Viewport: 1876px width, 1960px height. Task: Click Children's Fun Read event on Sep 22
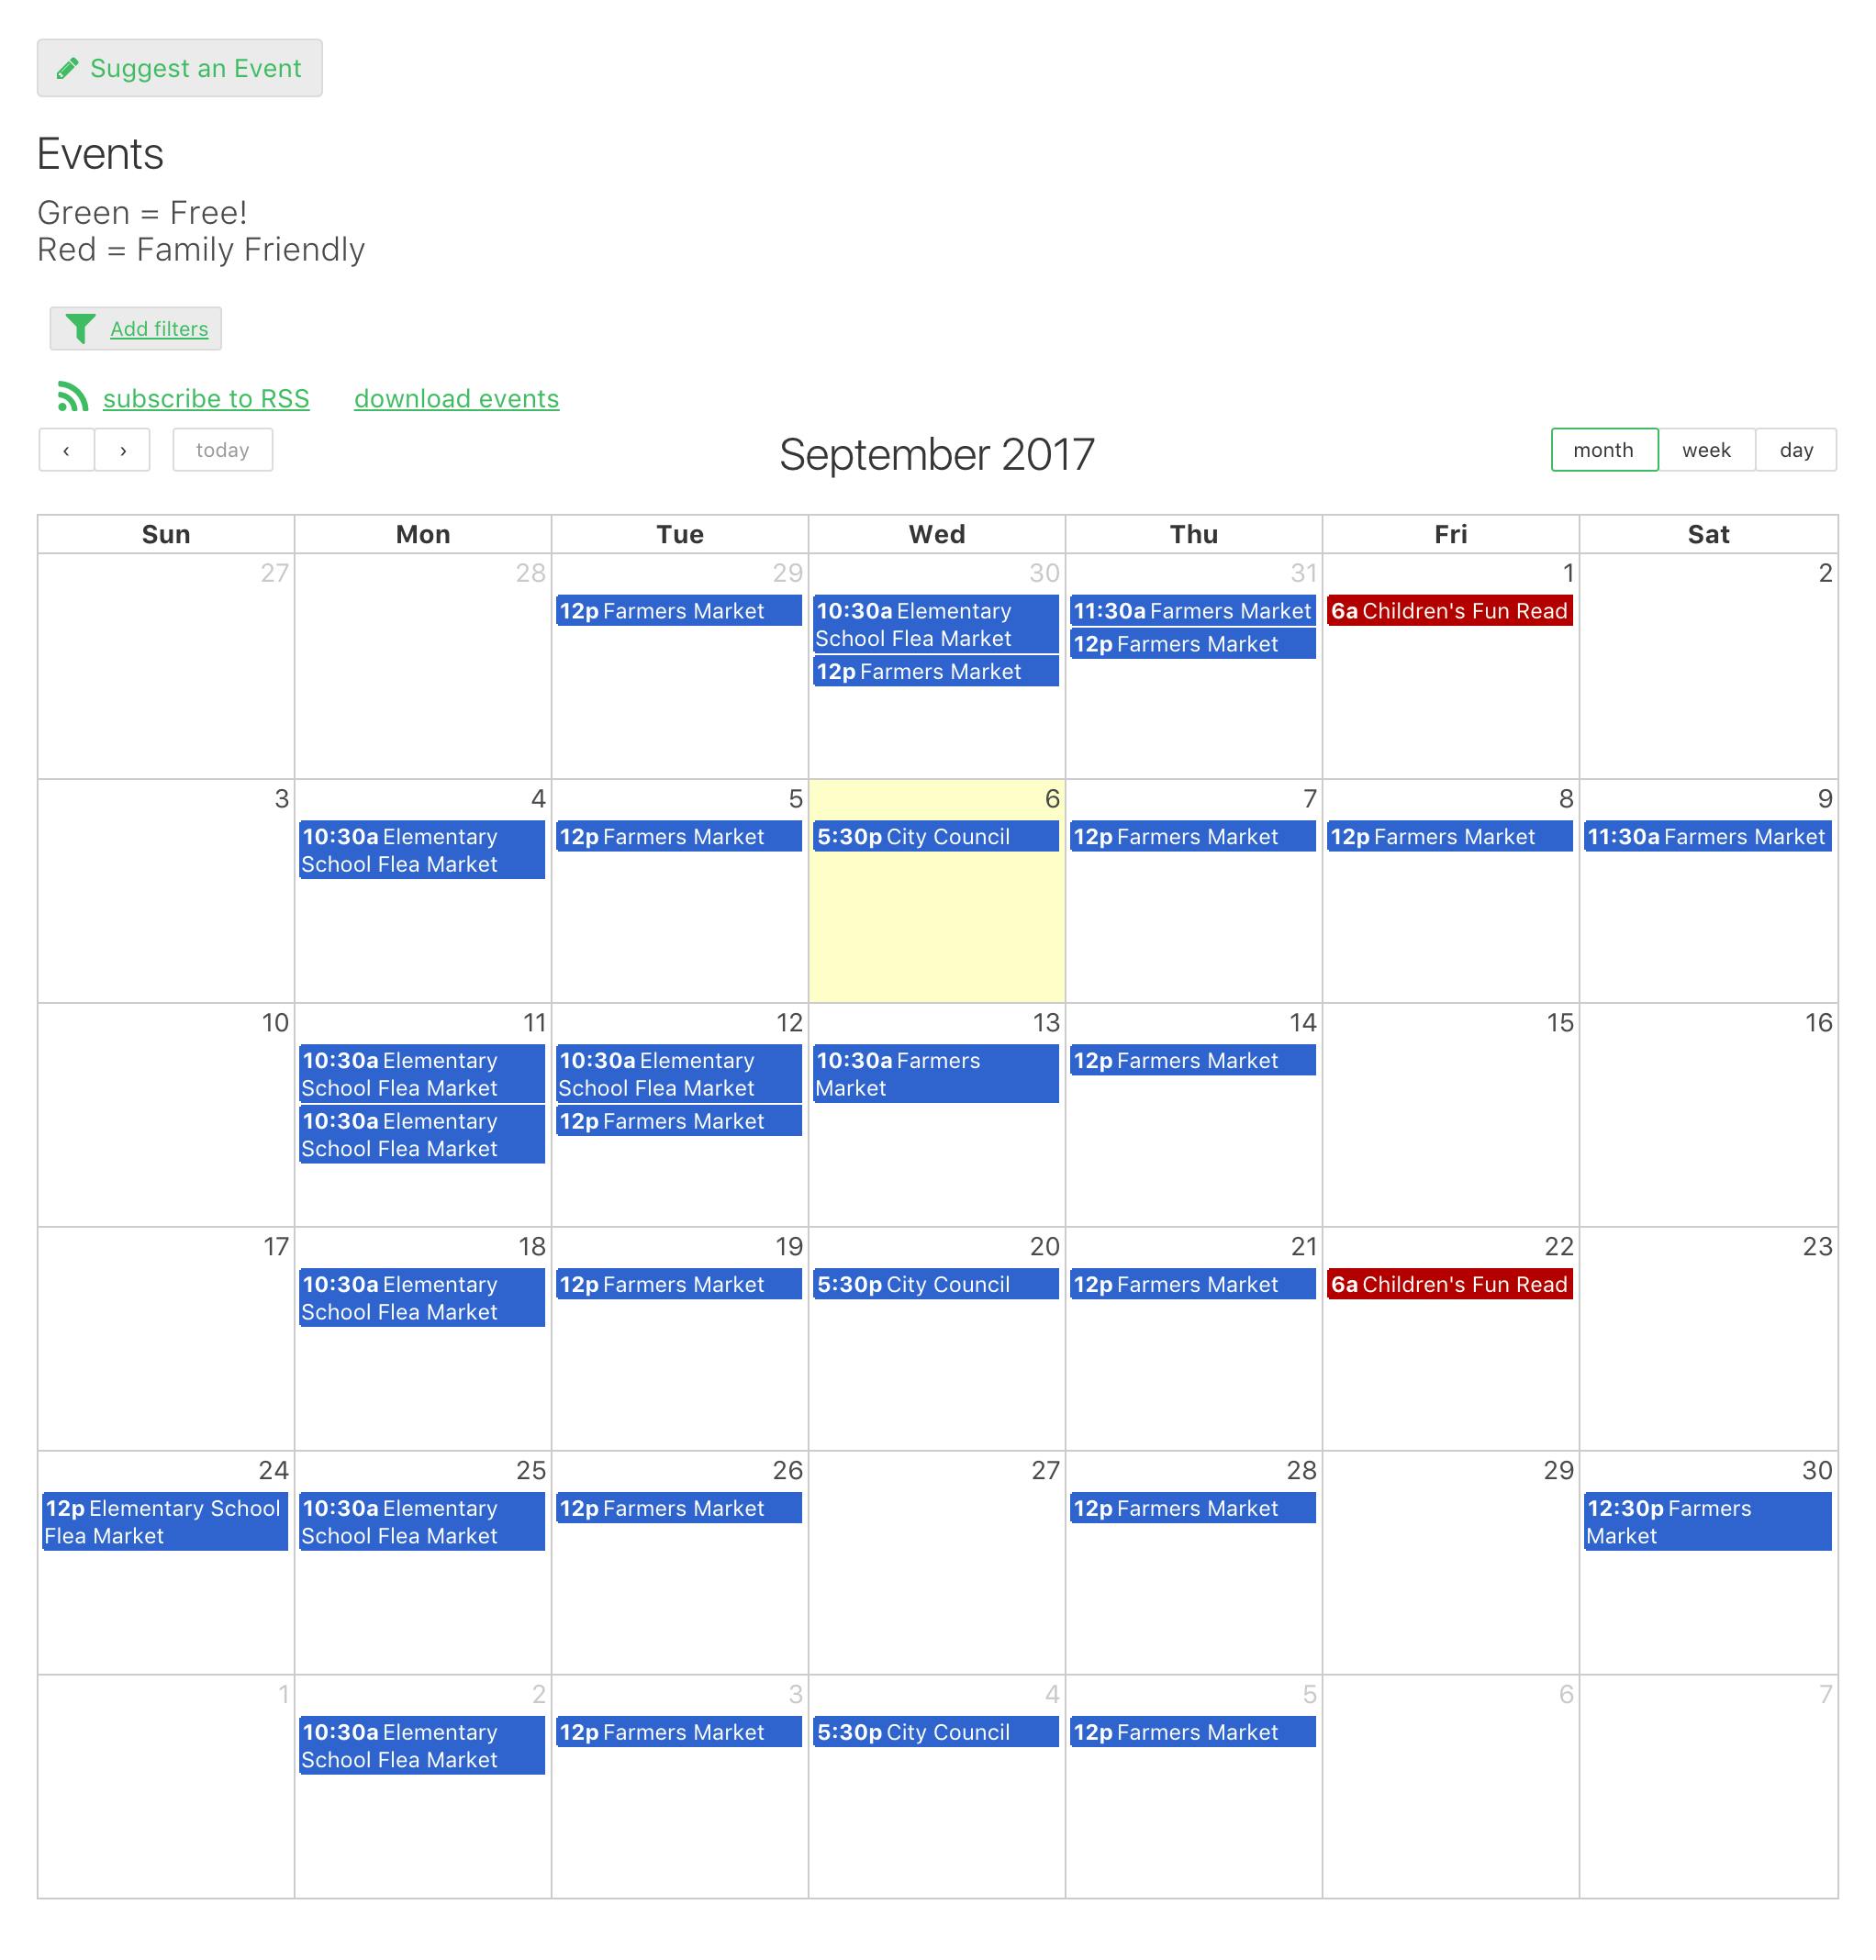pos(1449,1285)
